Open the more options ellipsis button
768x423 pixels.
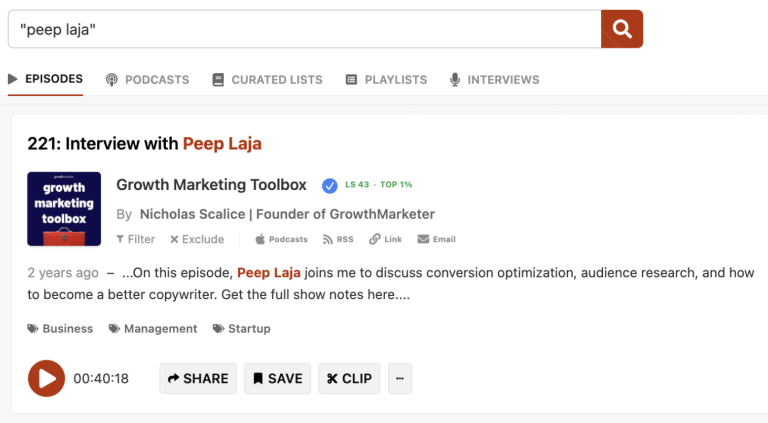click(x=400, y=378)
